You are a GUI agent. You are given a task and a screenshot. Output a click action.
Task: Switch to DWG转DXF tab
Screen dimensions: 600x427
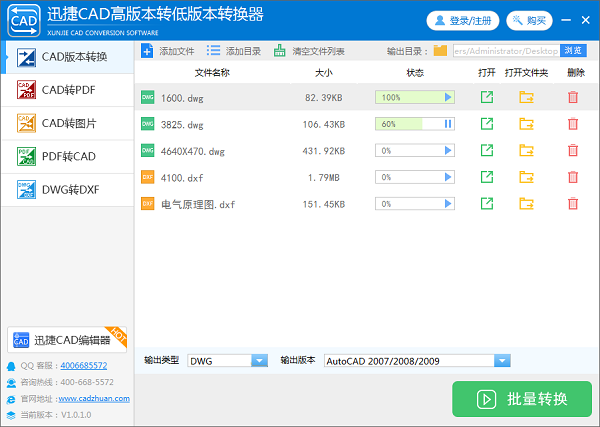pos(68,189)
